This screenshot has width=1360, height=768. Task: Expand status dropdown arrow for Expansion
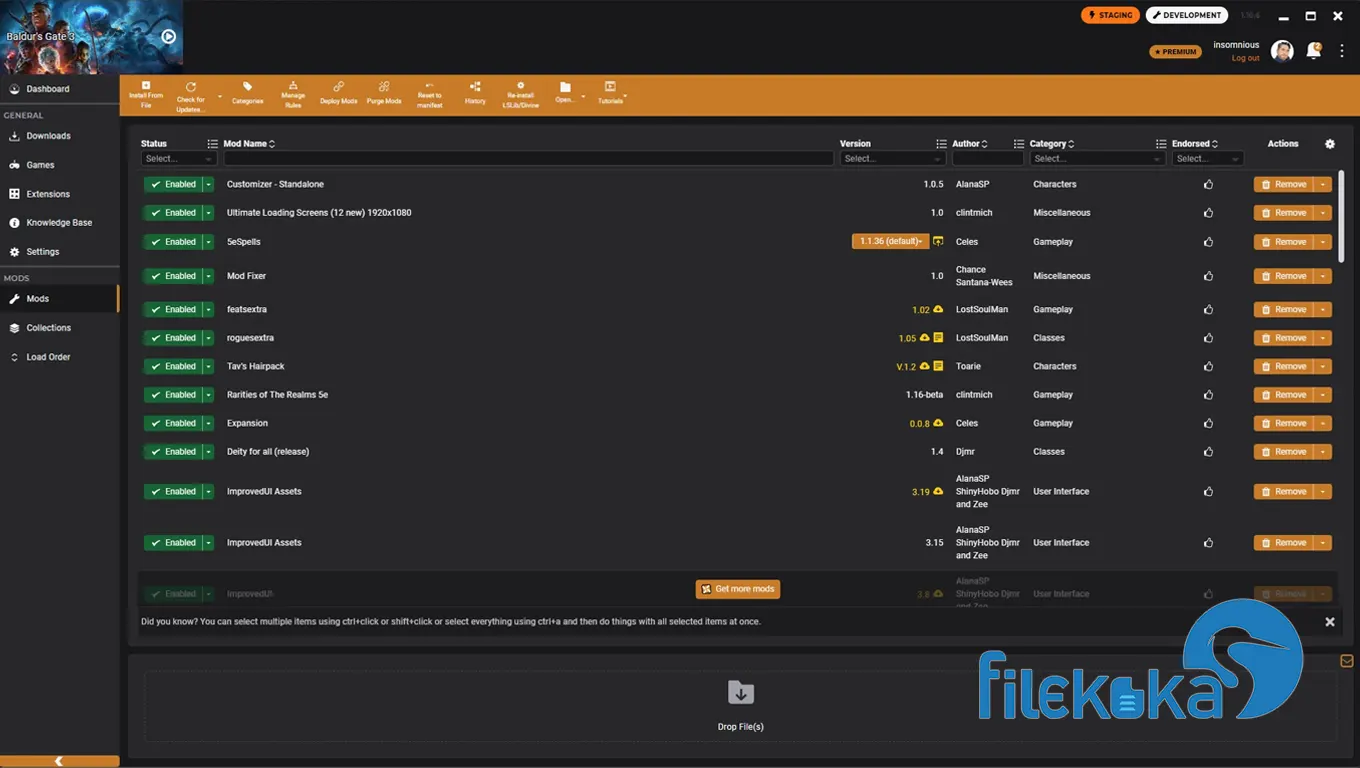[x=209, y=423]
